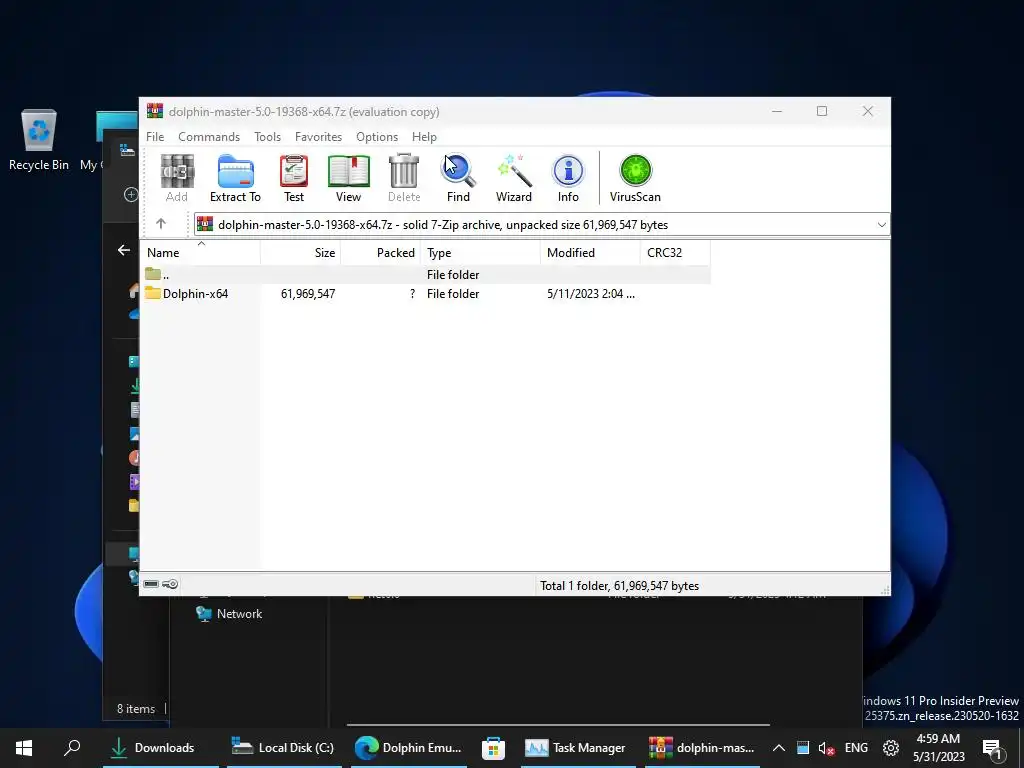Screen dimensions: 1024x768
Task: Open the File menu
Action: pyautogui.click(x=155, y=136)
